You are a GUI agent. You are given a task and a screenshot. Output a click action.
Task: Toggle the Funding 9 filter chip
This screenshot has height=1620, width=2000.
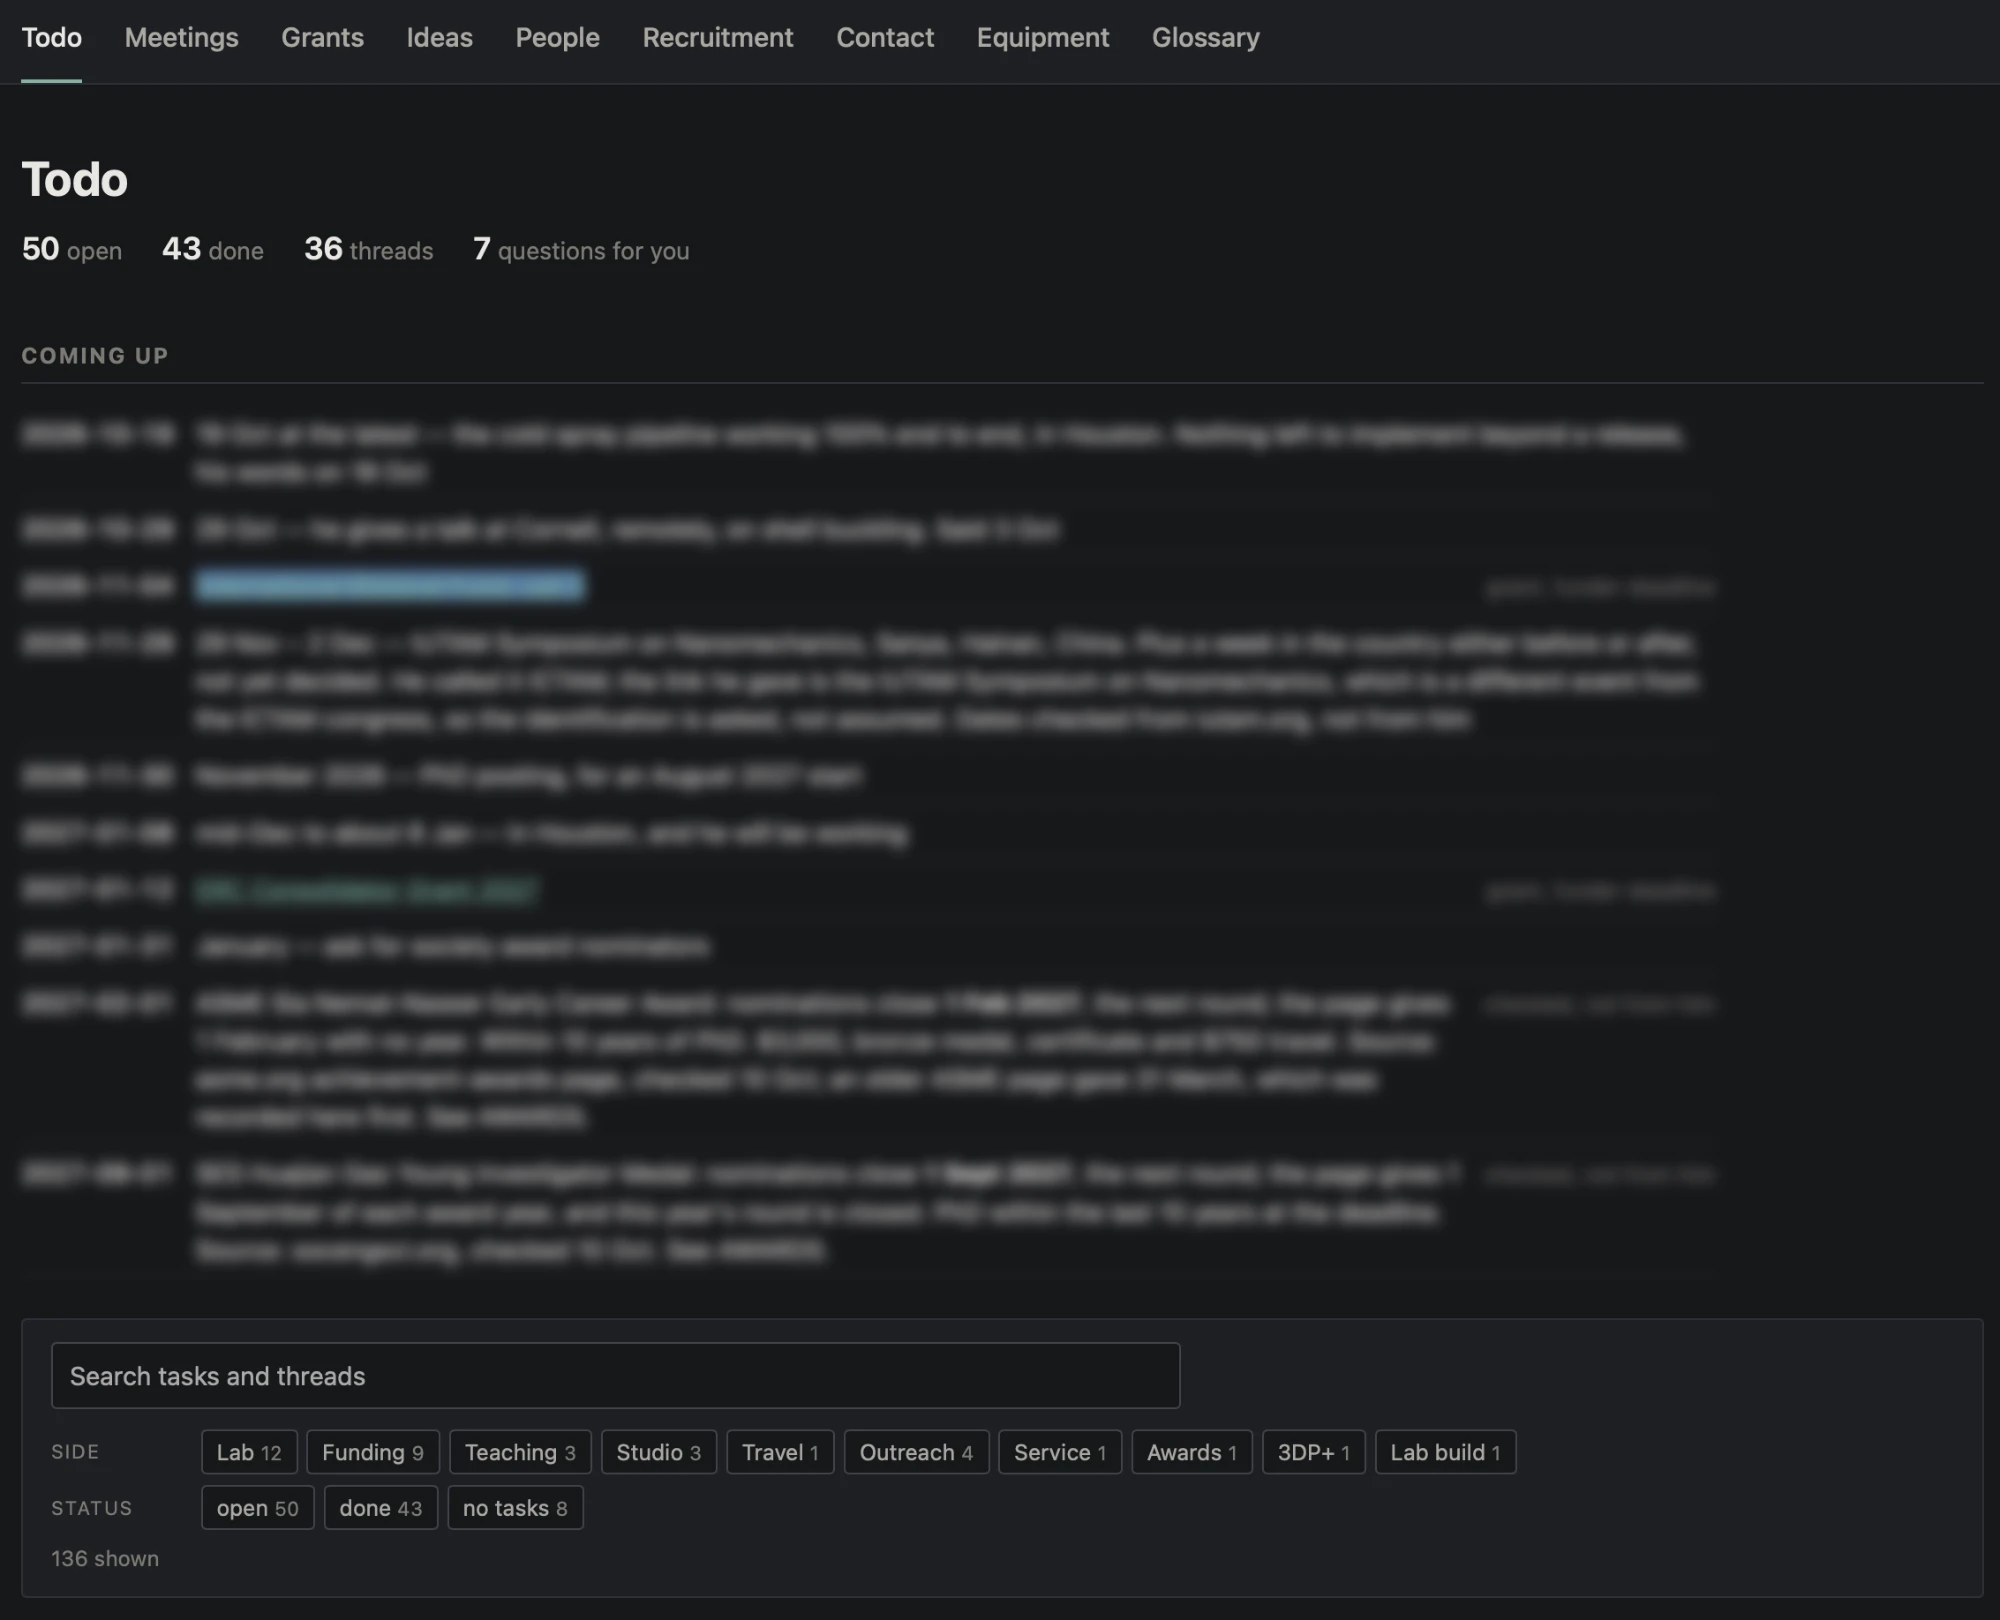pos(373,1452)
